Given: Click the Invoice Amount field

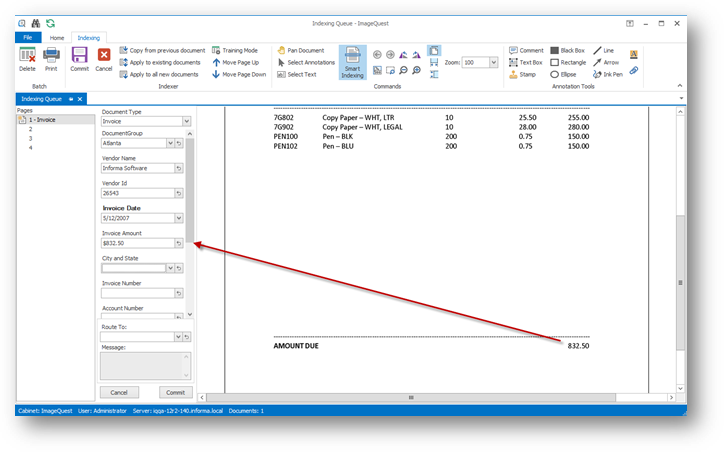Looking at the screenshot, I should (x=138, y=243).
